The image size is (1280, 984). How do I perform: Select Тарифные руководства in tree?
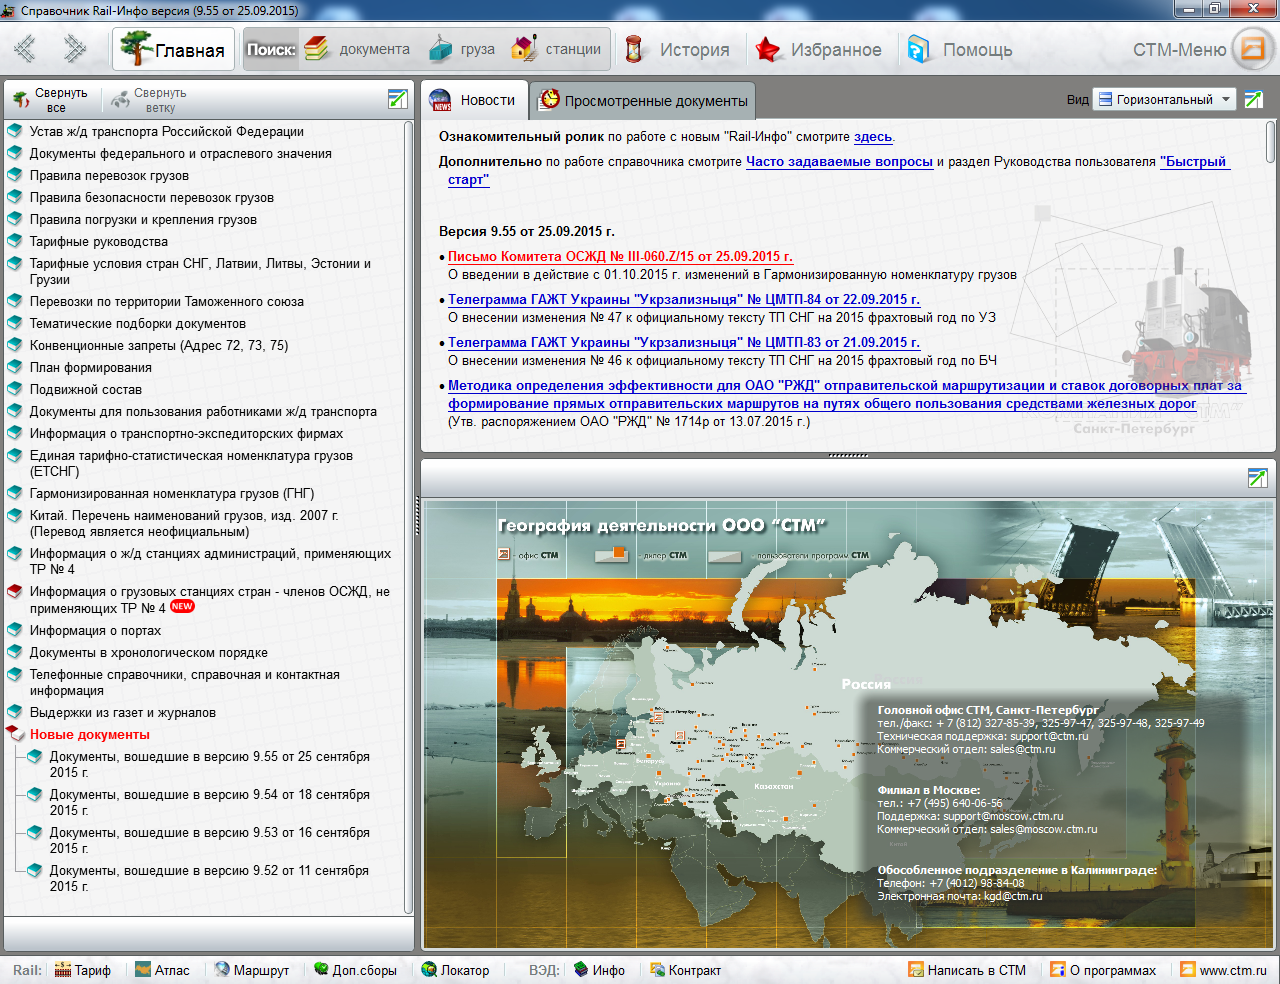point(98,241)
